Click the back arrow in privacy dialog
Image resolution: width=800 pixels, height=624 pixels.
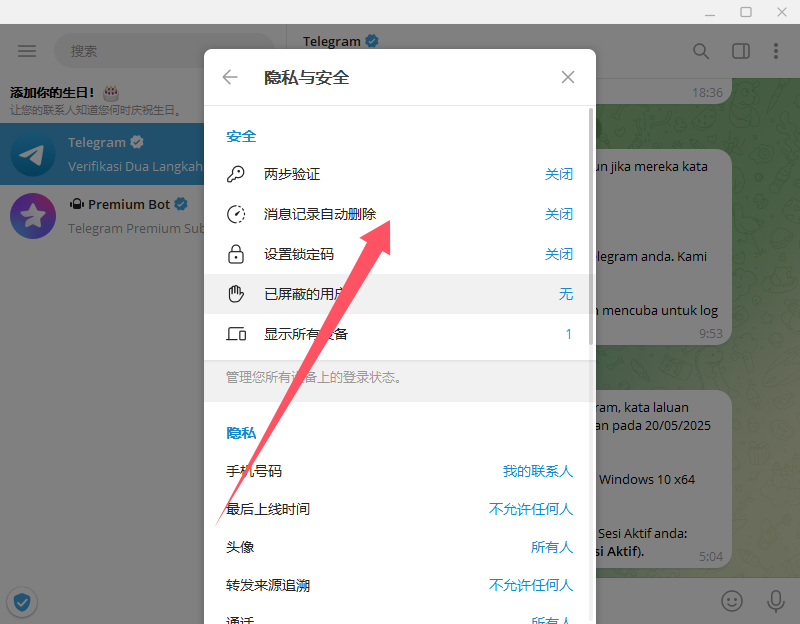point(230,77)
